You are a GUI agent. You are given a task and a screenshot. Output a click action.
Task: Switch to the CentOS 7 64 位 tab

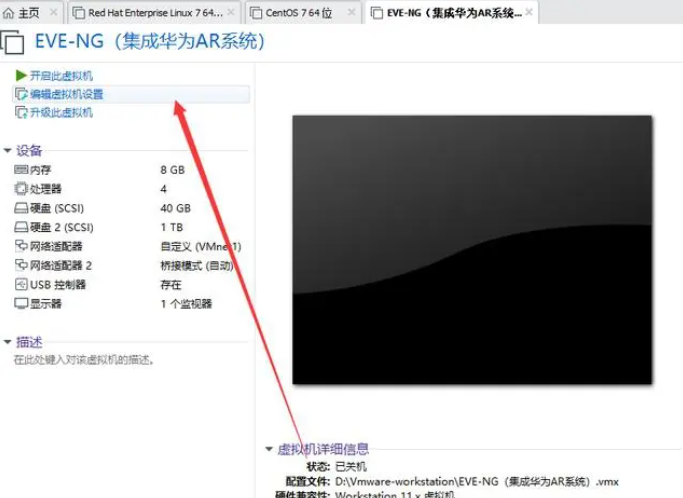coord(304,13)
